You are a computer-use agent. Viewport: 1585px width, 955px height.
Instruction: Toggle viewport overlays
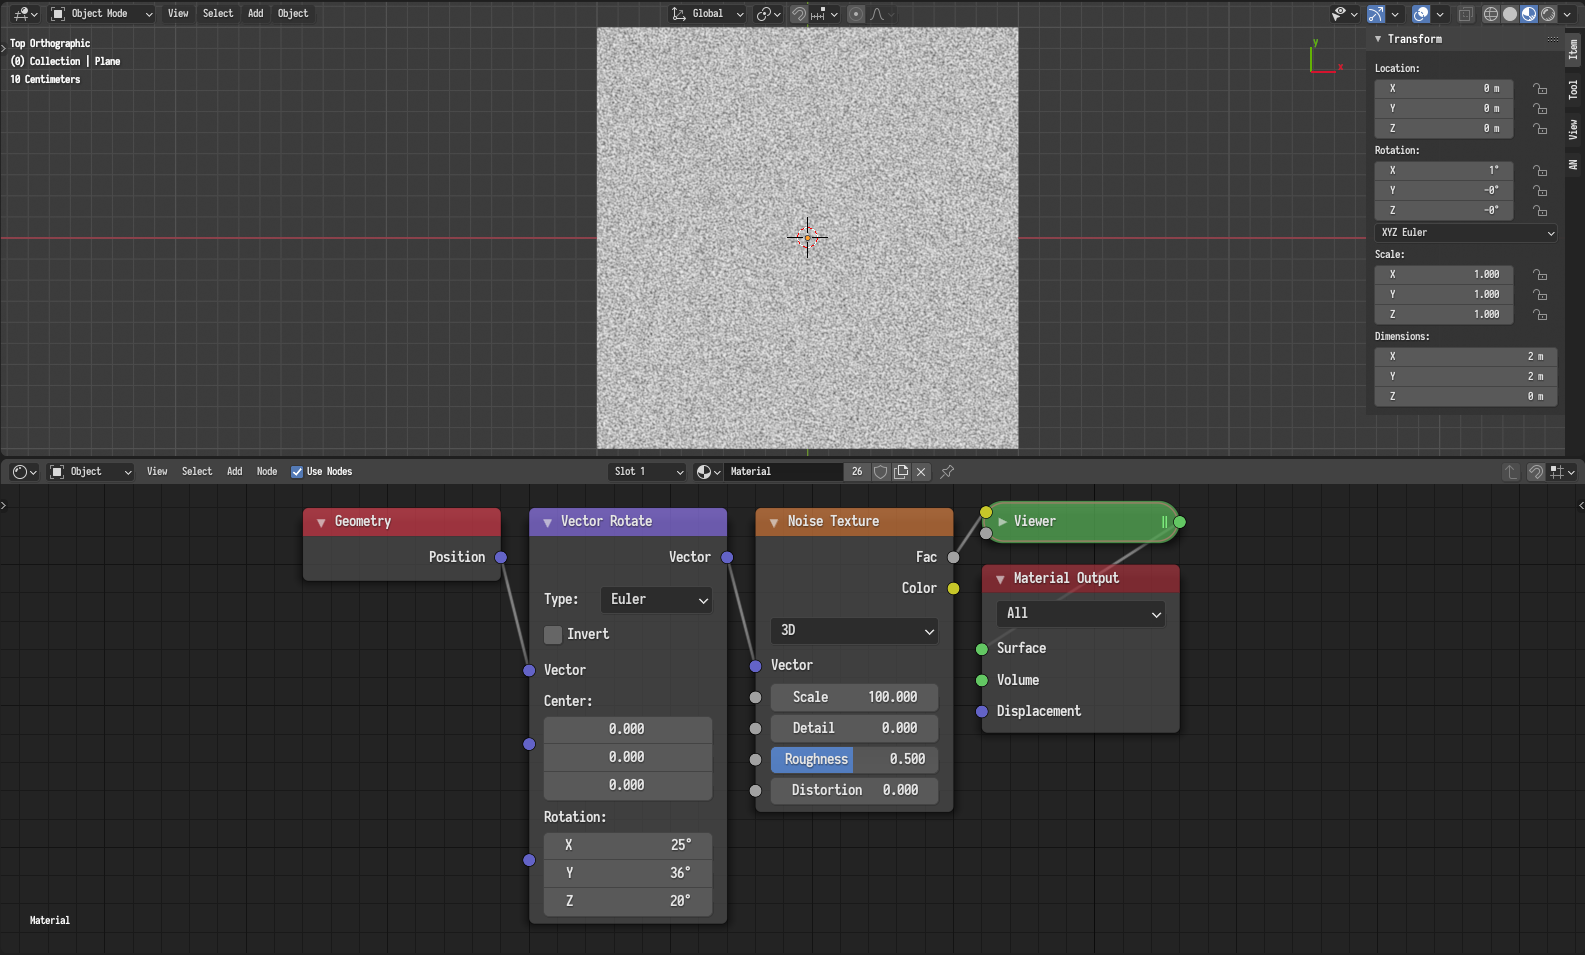coord(1421,14)
